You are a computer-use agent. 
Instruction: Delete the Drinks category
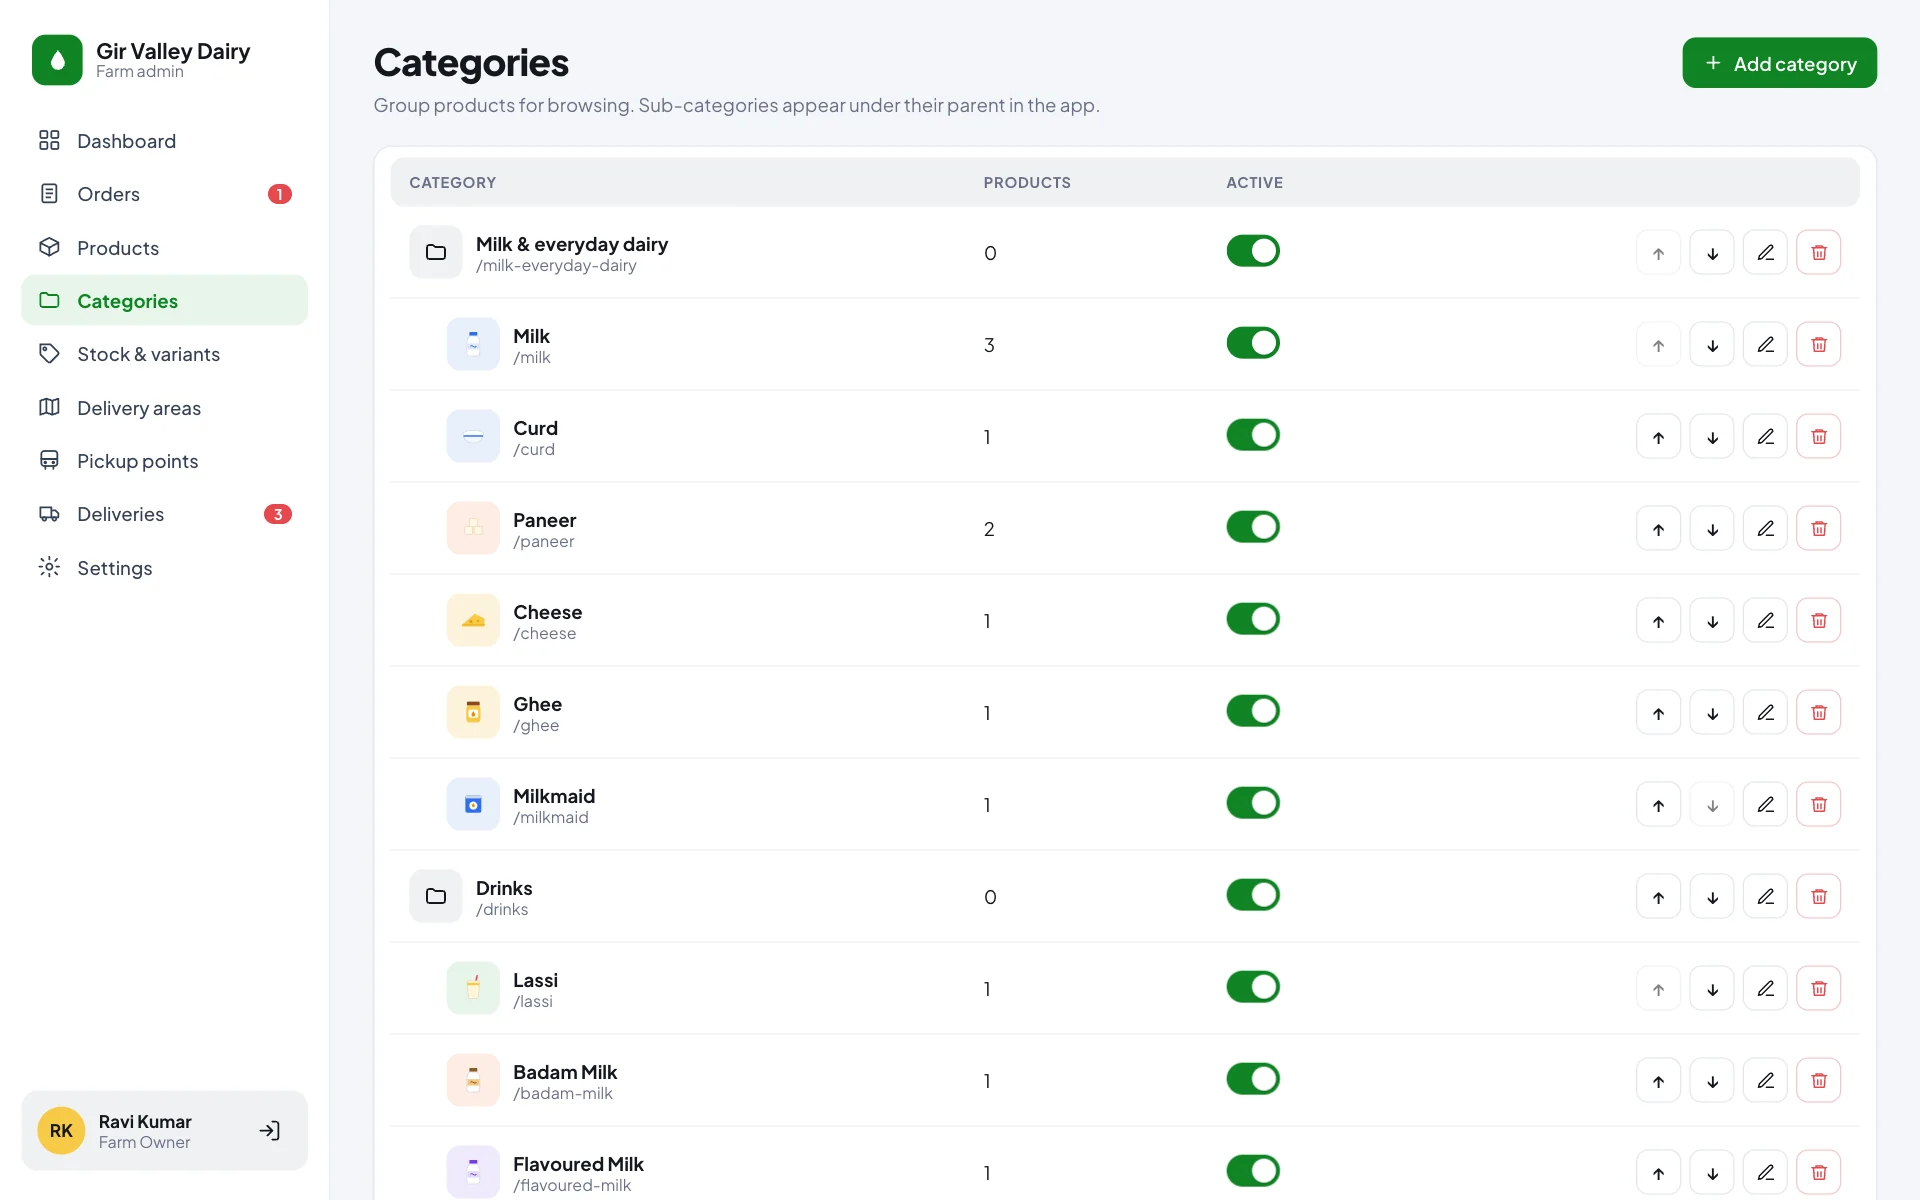(x=1818, y=897)
